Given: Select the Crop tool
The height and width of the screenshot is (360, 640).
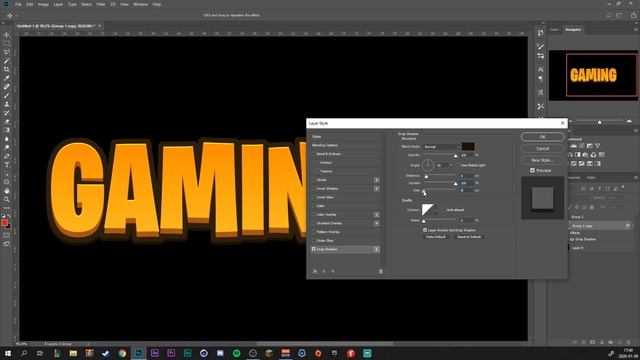Looking at the screenshot, I should (7, 69).
